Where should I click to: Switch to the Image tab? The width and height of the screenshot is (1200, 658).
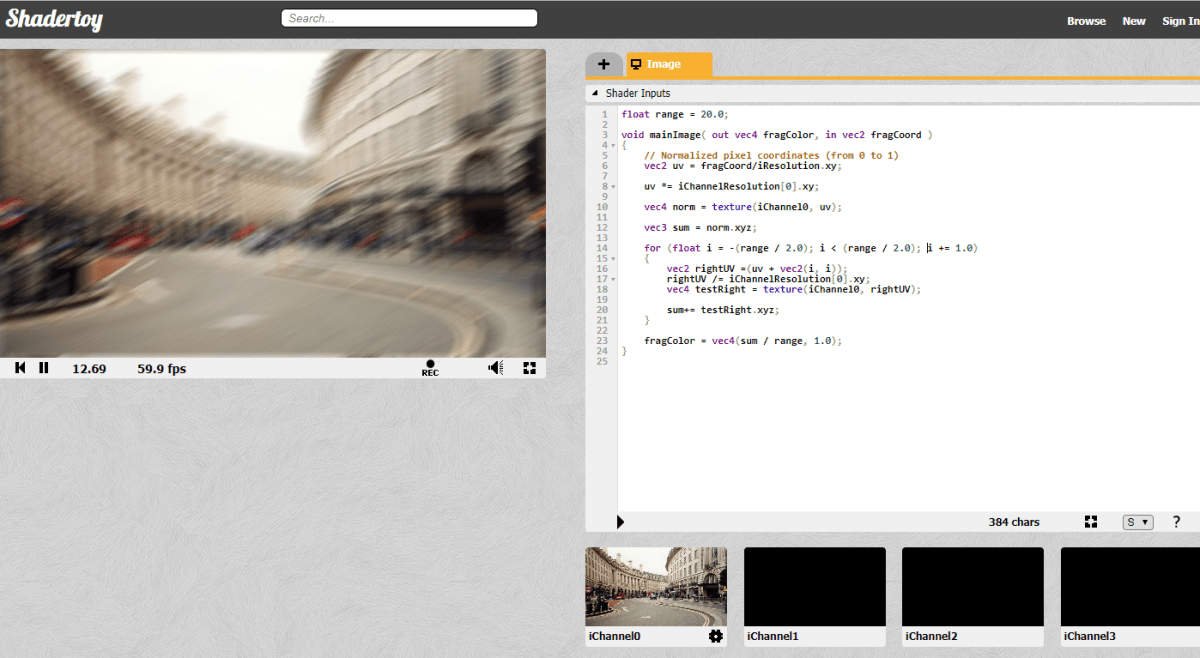pyautogui.click(x=668, y=64)
